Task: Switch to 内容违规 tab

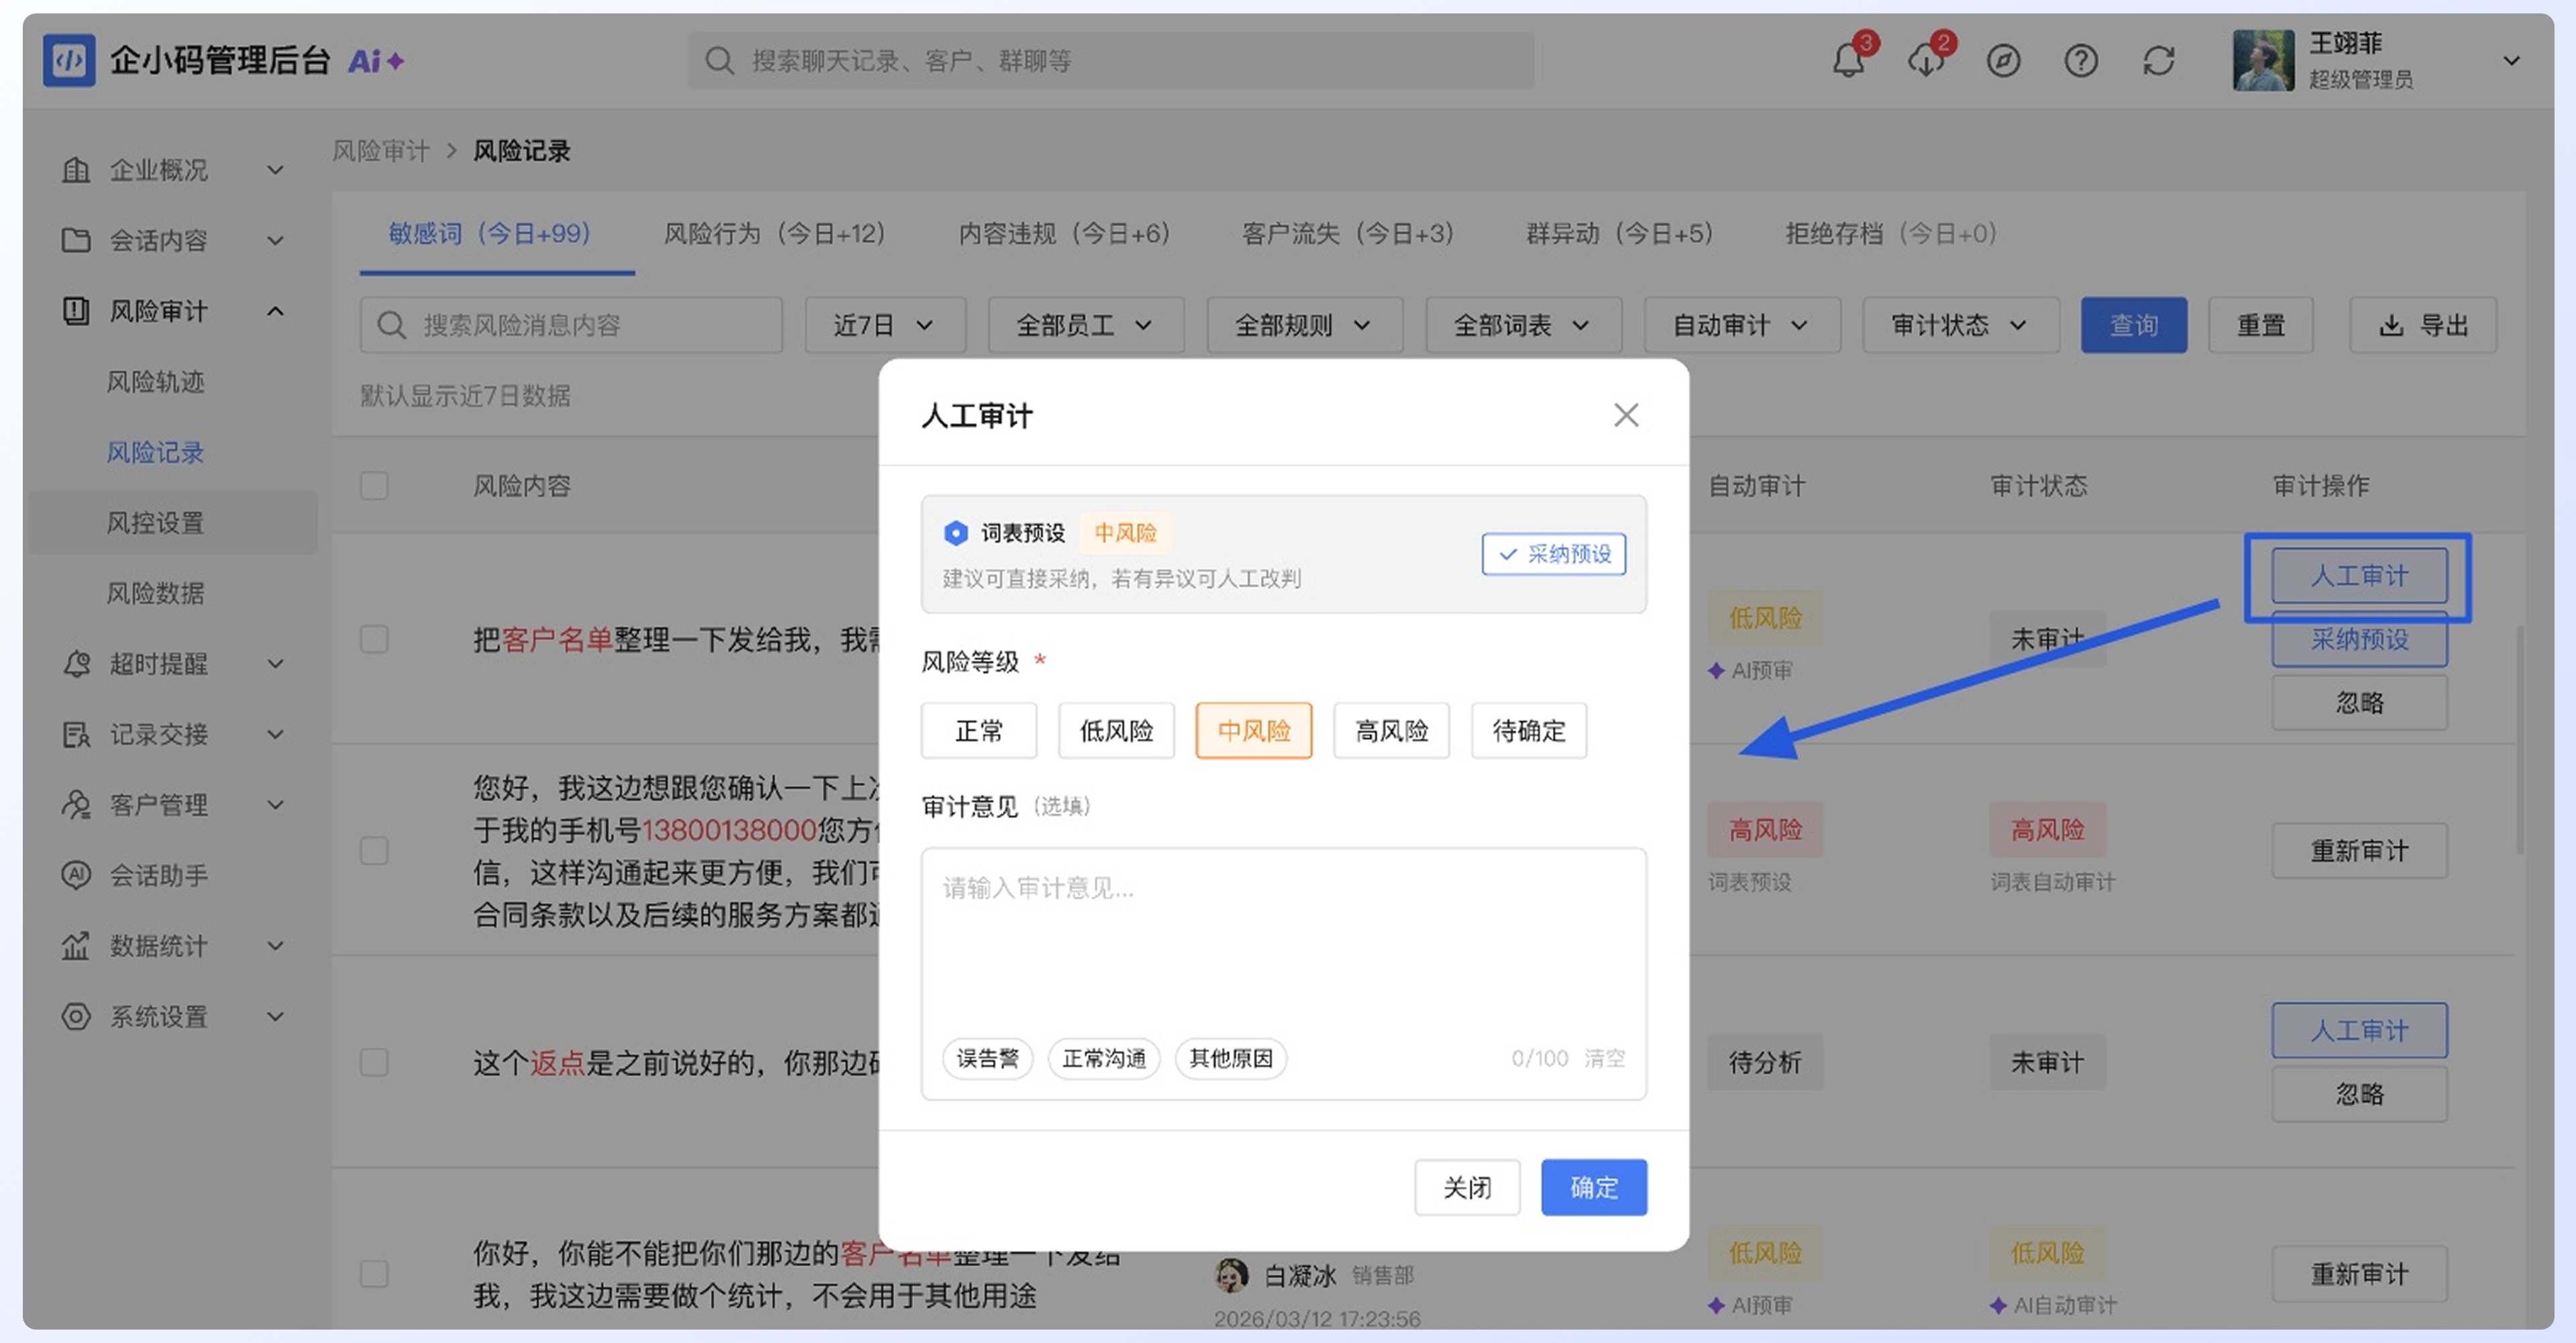Action: pyautogui.click(x=1064, y=234)
